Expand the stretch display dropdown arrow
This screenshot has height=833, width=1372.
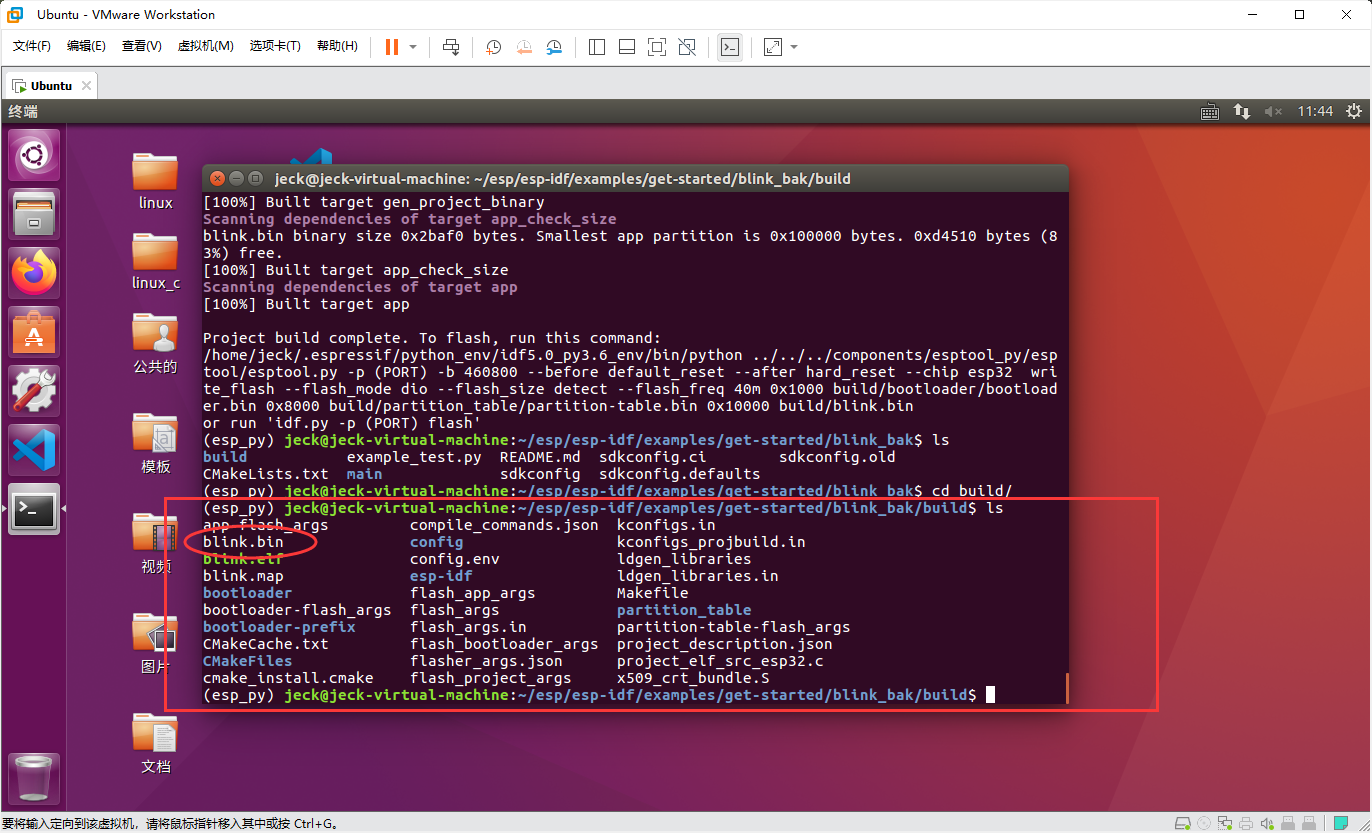(794, 47)
